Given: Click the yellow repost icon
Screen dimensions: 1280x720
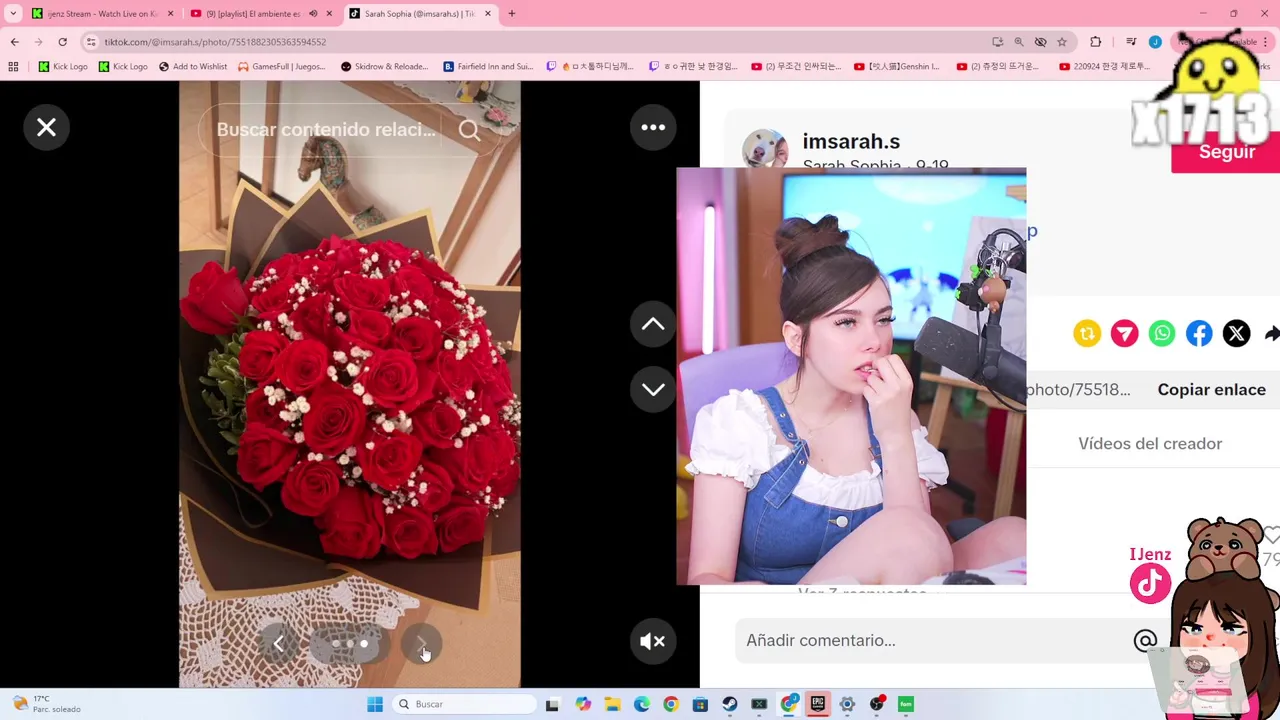Looking at the screenshot, I should click(x=1087, y=333).
